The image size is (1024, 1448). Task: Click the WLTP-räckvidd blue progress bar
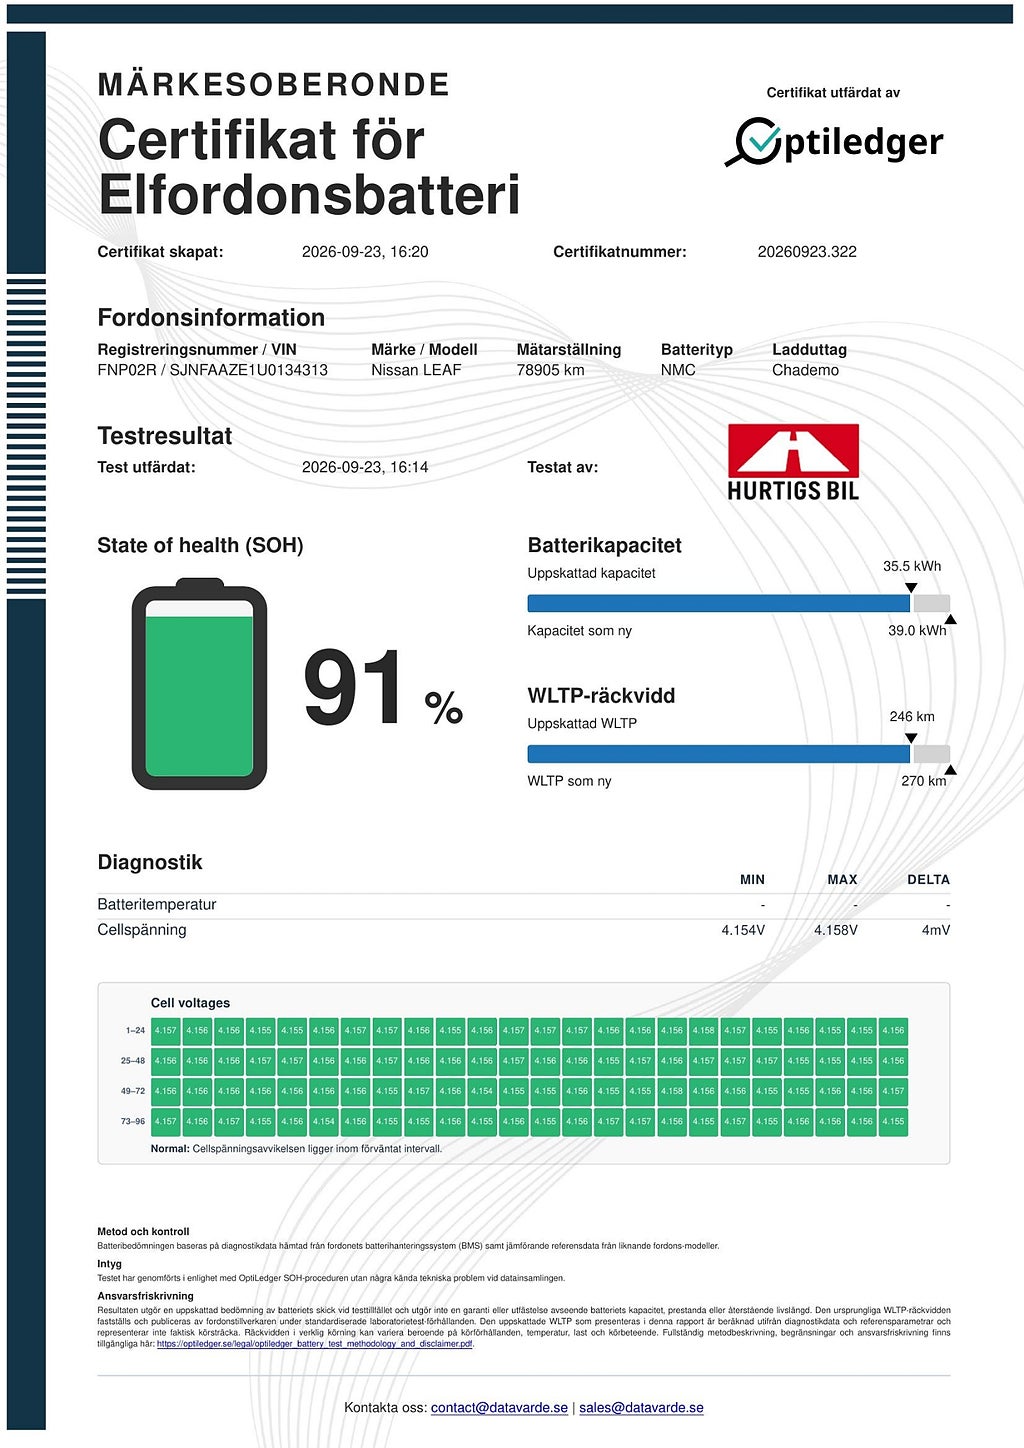pyautogui.click(x=718, y=754)
